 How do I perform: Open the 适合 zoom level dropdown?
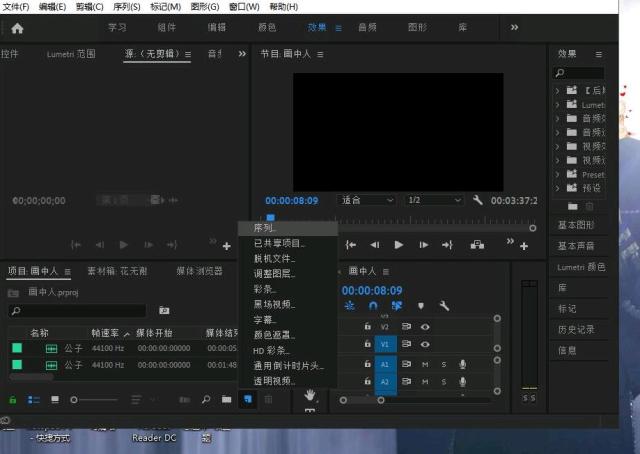click(x=366, y=200)
